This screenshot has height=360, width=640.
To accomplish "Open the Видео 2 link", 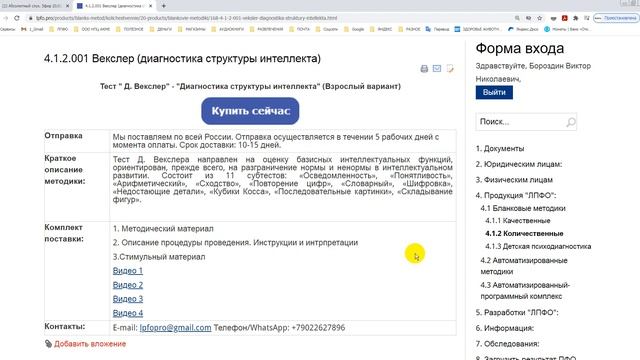I will click(128, 285).
